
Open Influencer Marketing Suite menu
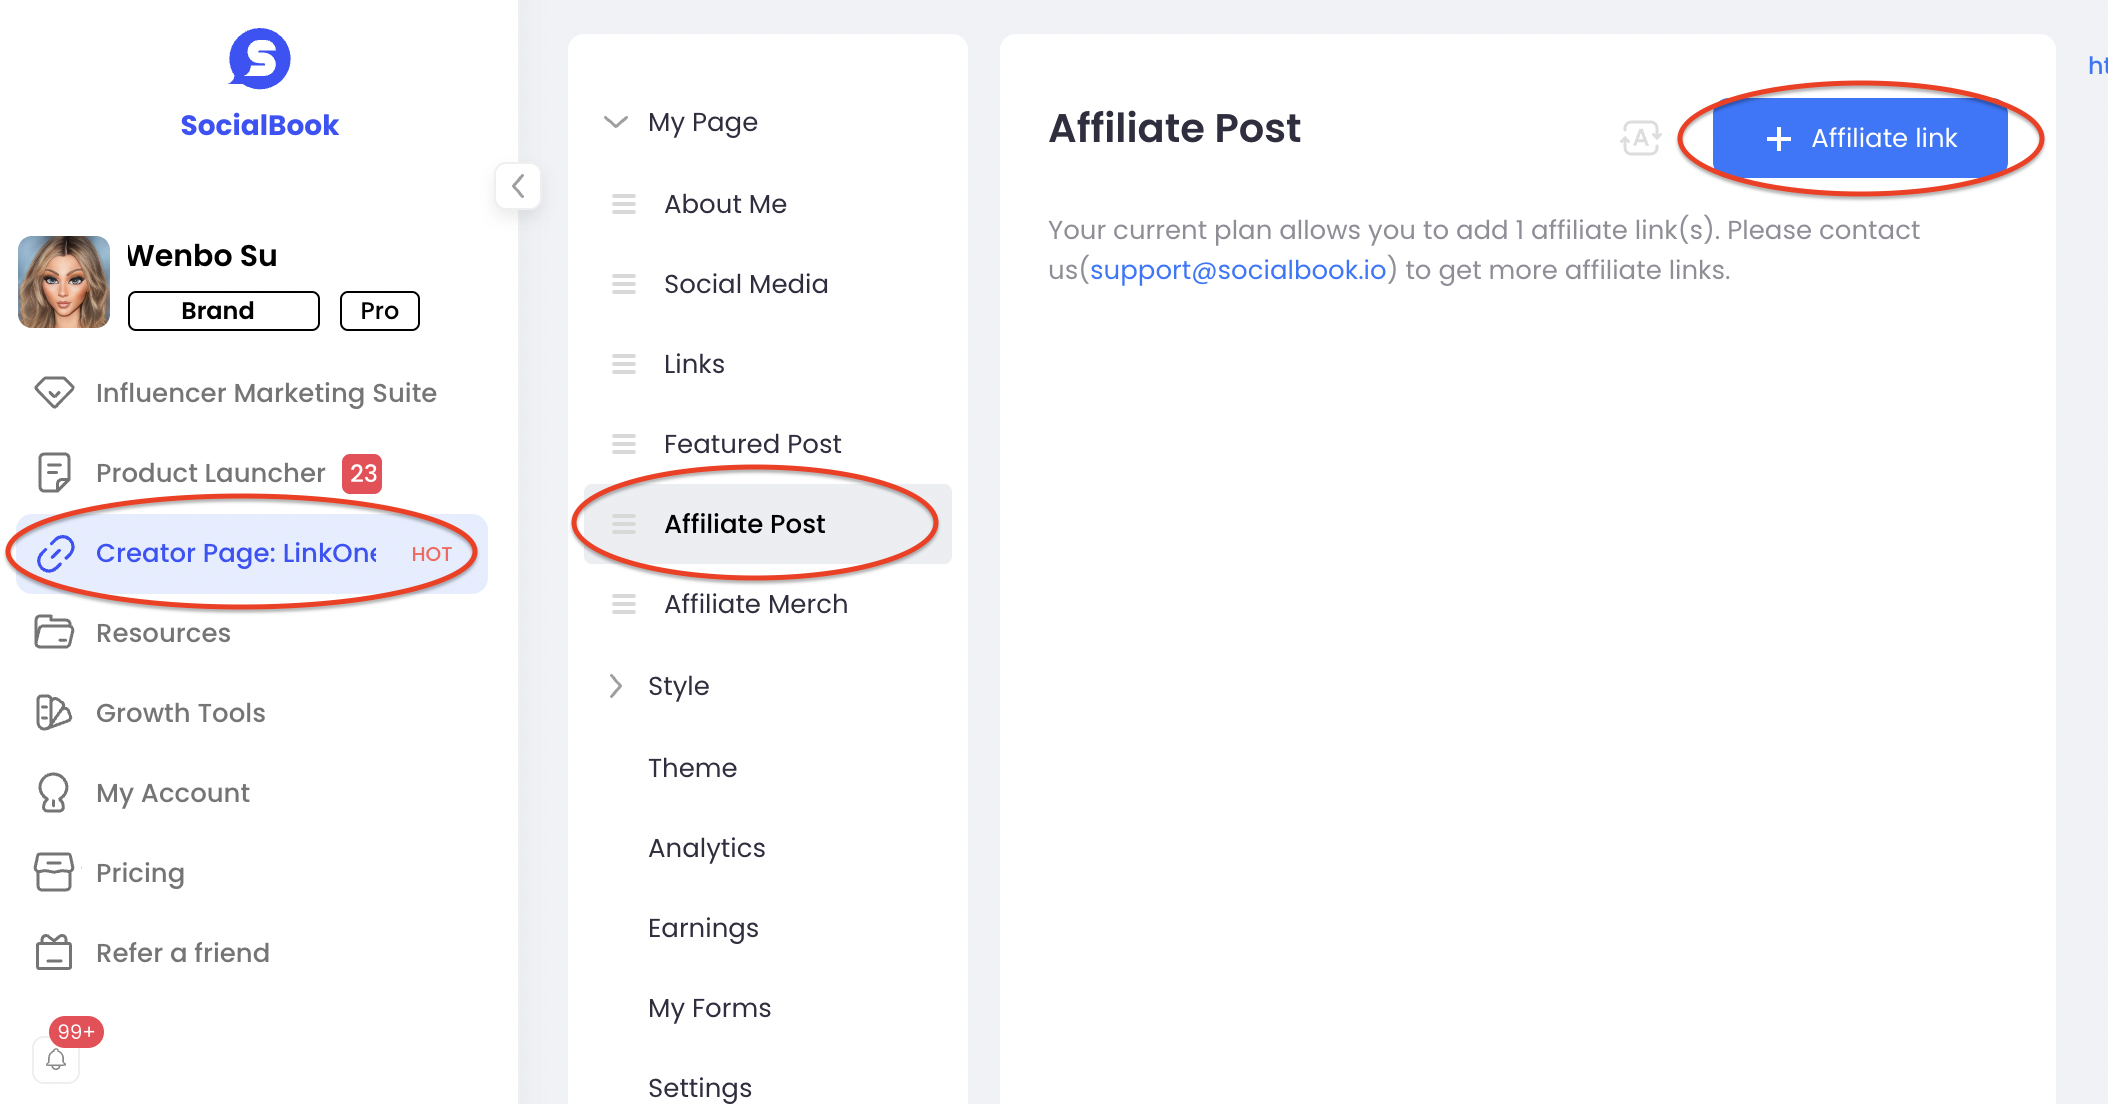252,393
